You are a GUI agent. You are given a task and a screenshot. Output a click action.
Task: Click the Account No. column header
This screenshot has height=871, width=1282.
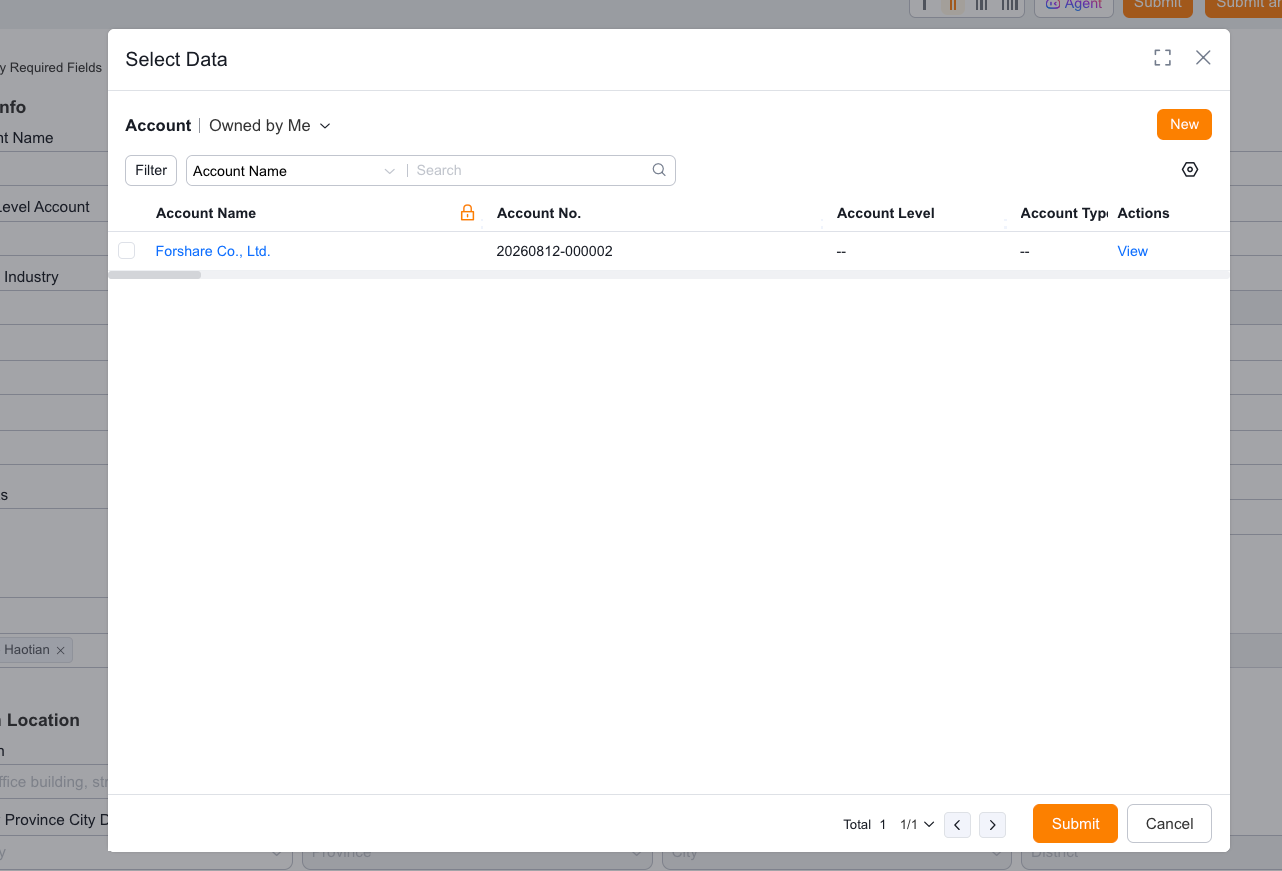539,213
